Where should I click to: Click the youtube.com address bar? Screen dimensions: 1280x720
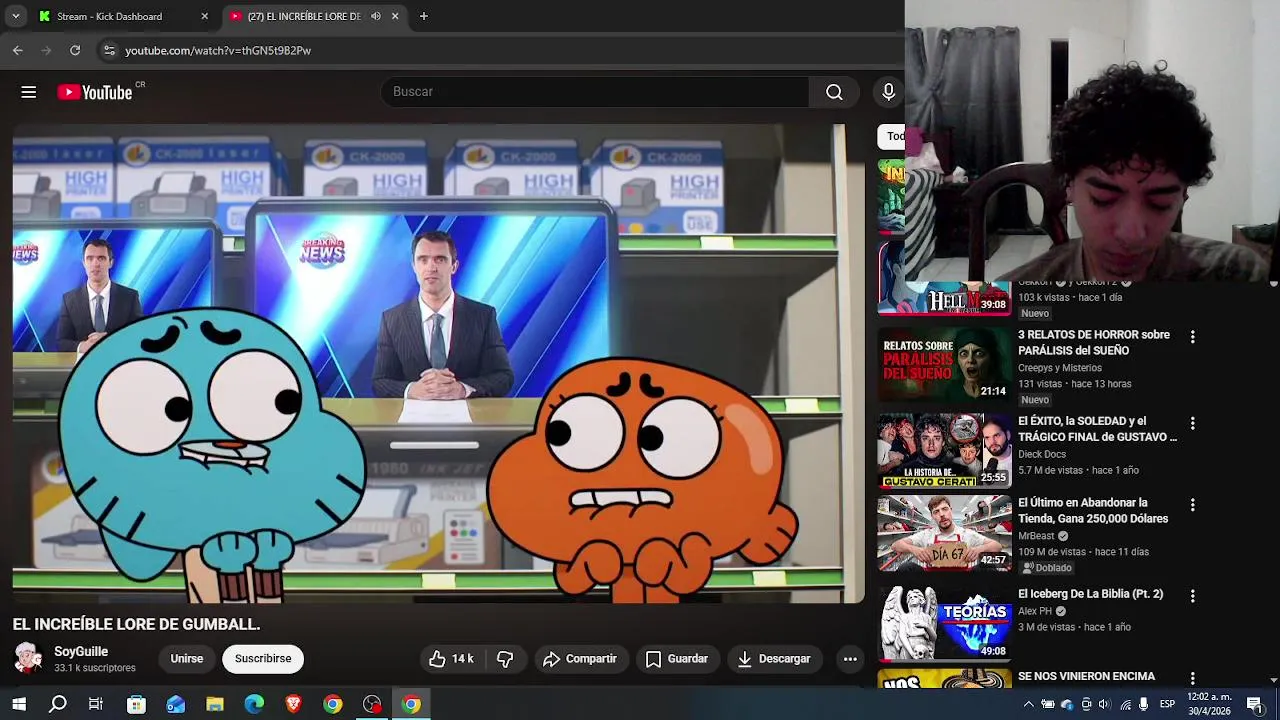(x=500, y=50)
